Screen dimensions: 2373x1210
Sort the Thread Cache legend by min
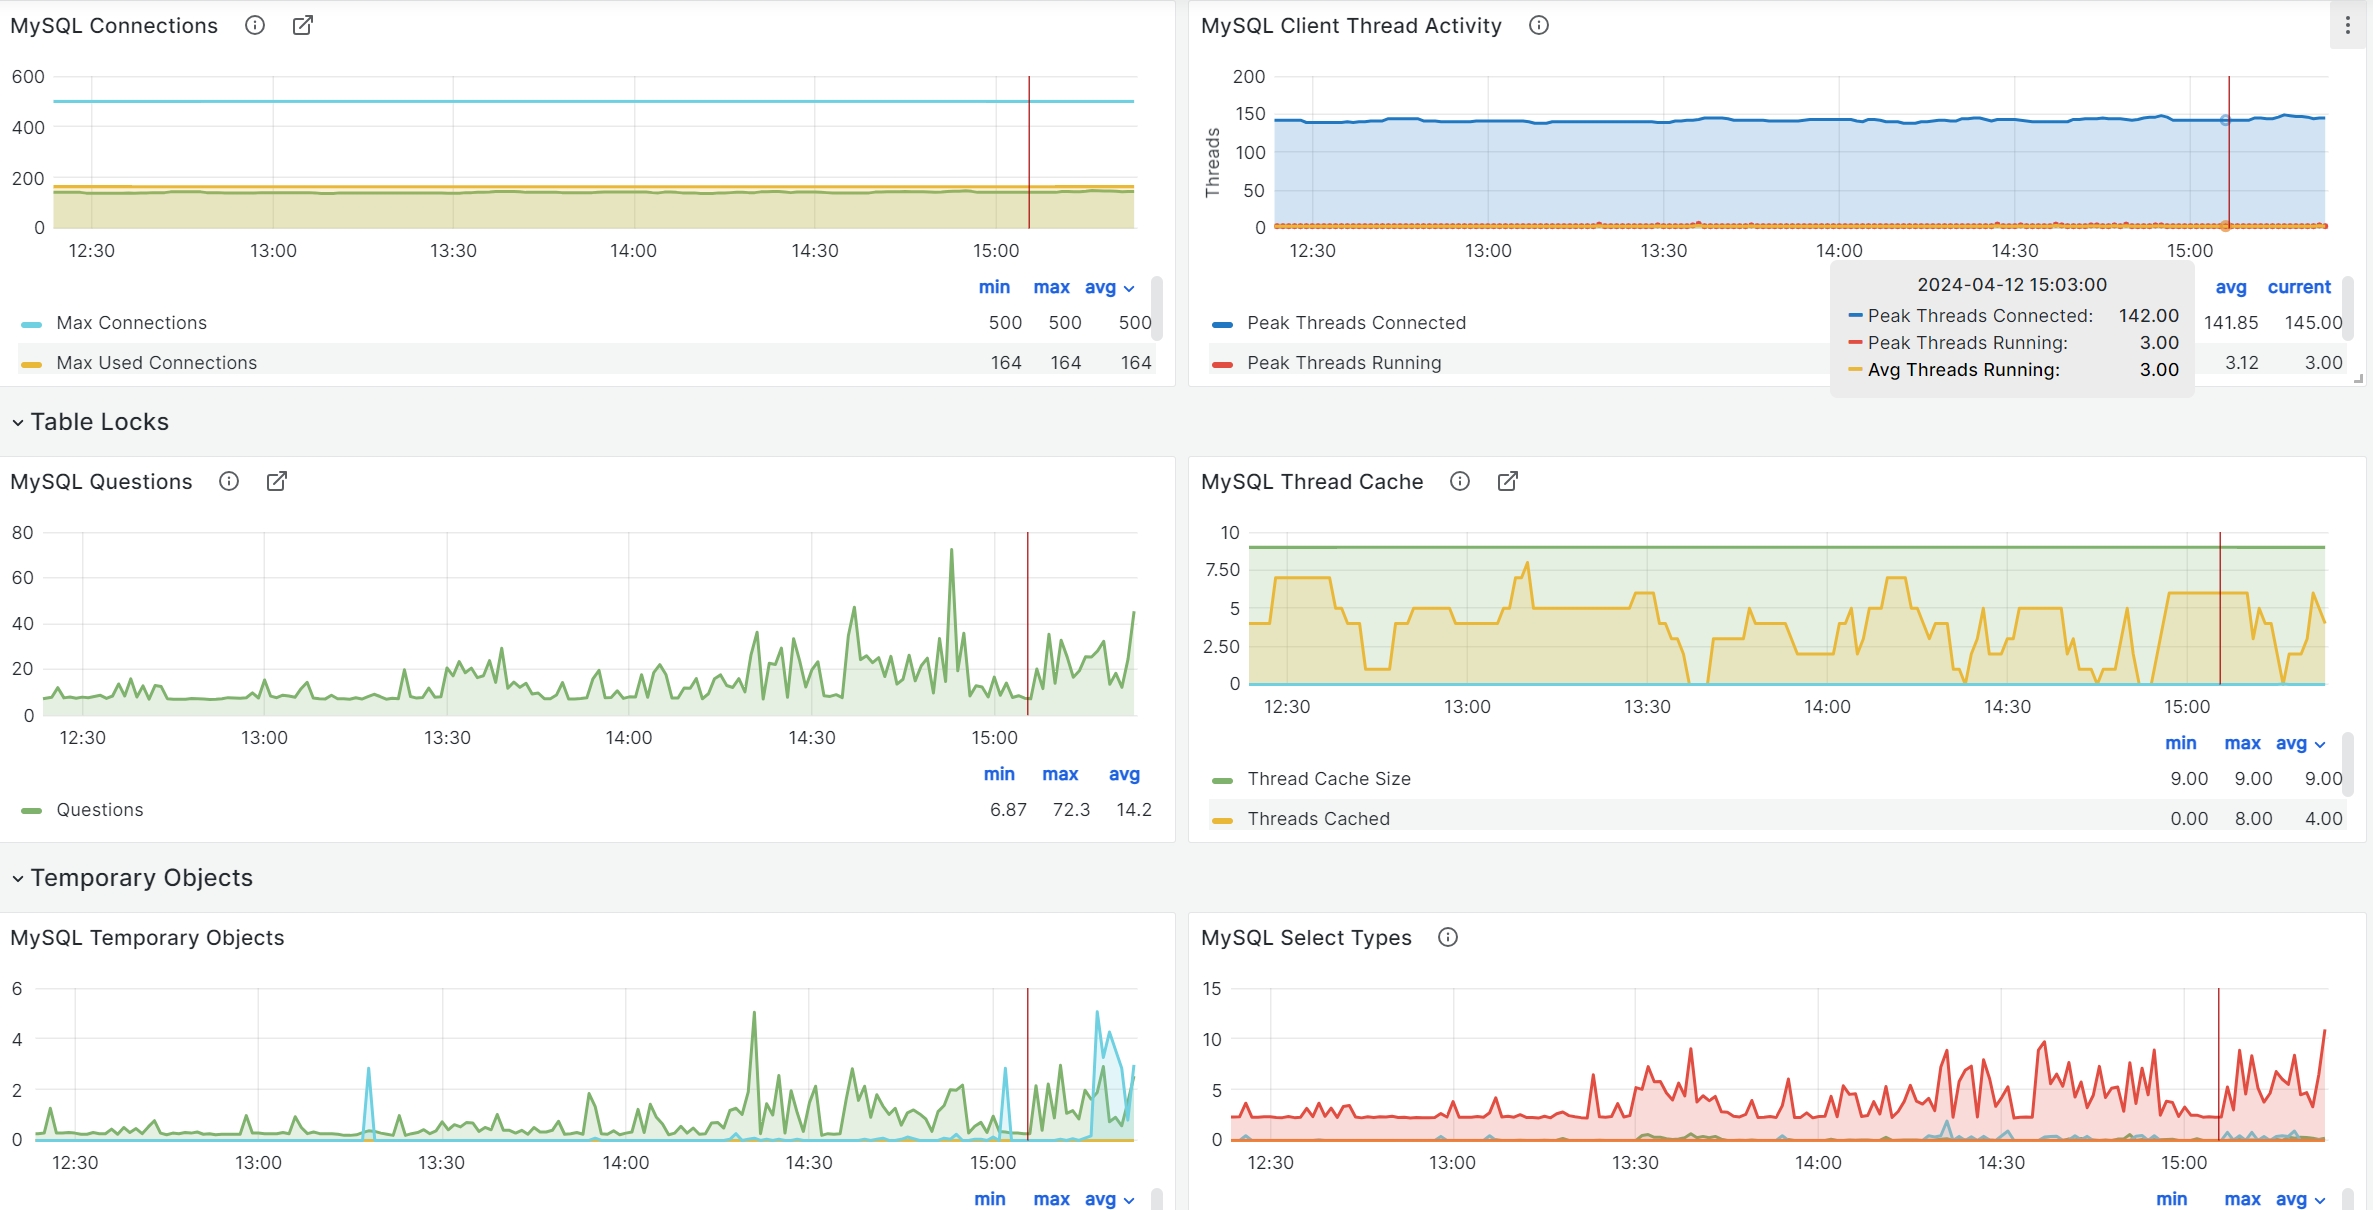click(2181, 744)
